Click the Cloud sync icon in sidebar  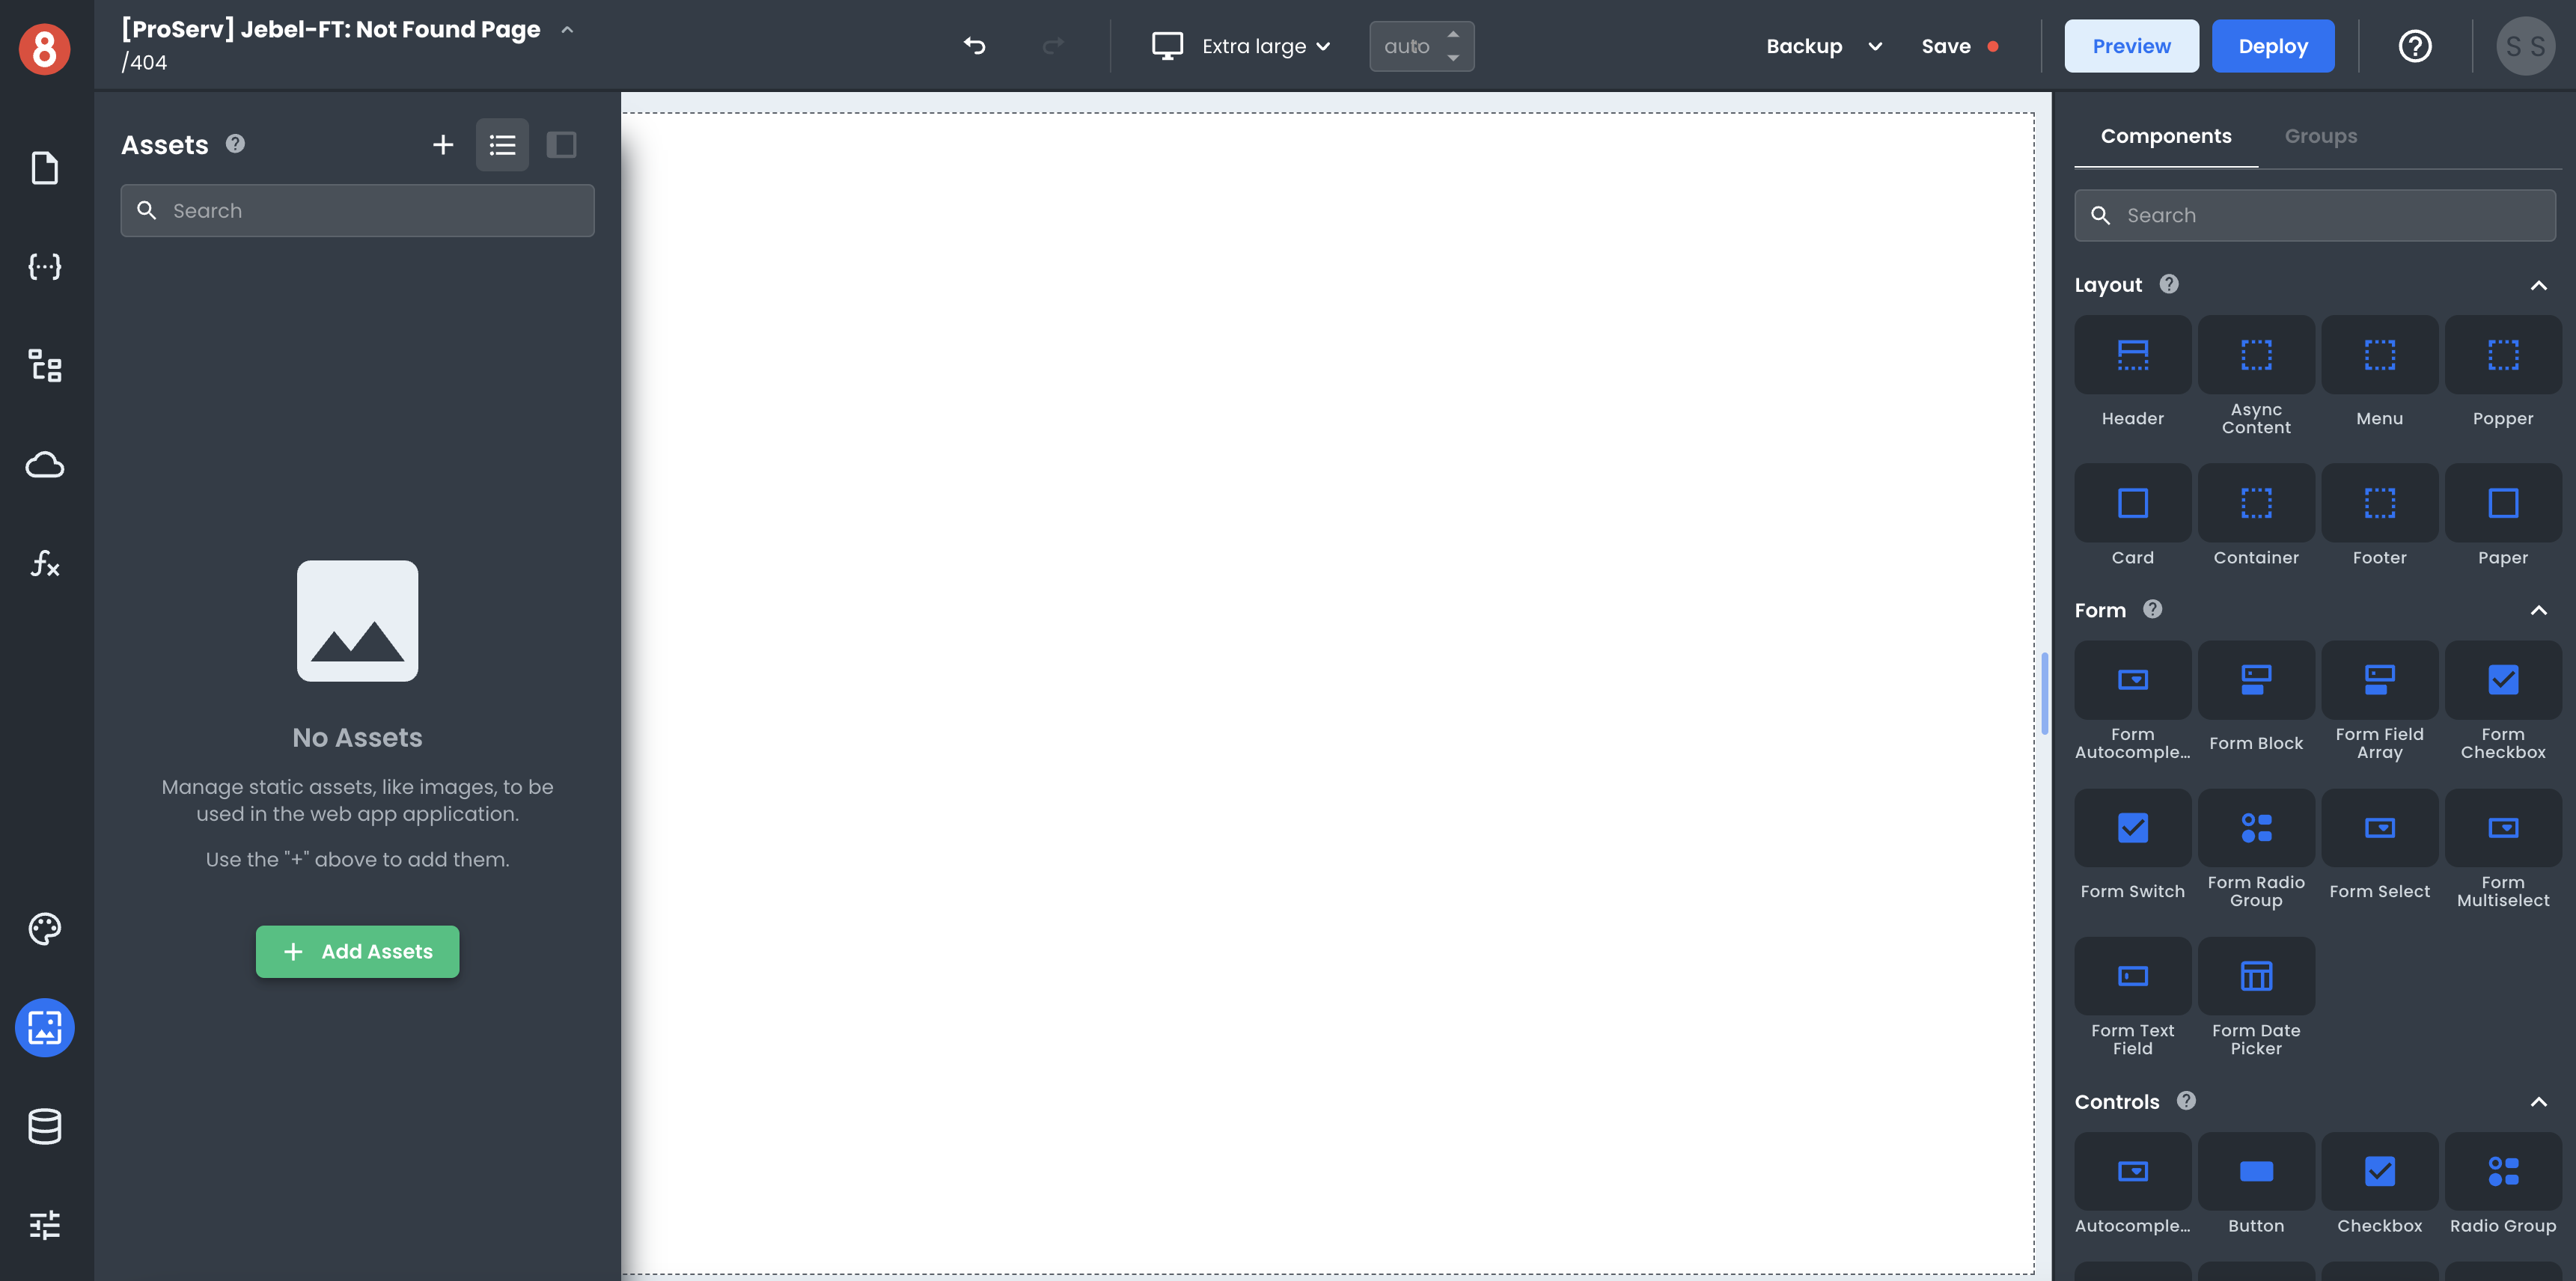pyautogui.click(x=44, y=465)
